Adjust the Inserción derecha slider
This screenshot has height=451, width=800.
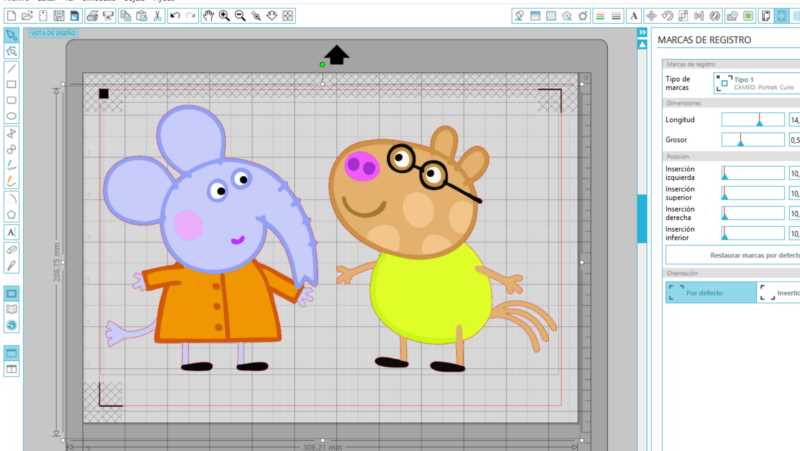pos(753,213)
